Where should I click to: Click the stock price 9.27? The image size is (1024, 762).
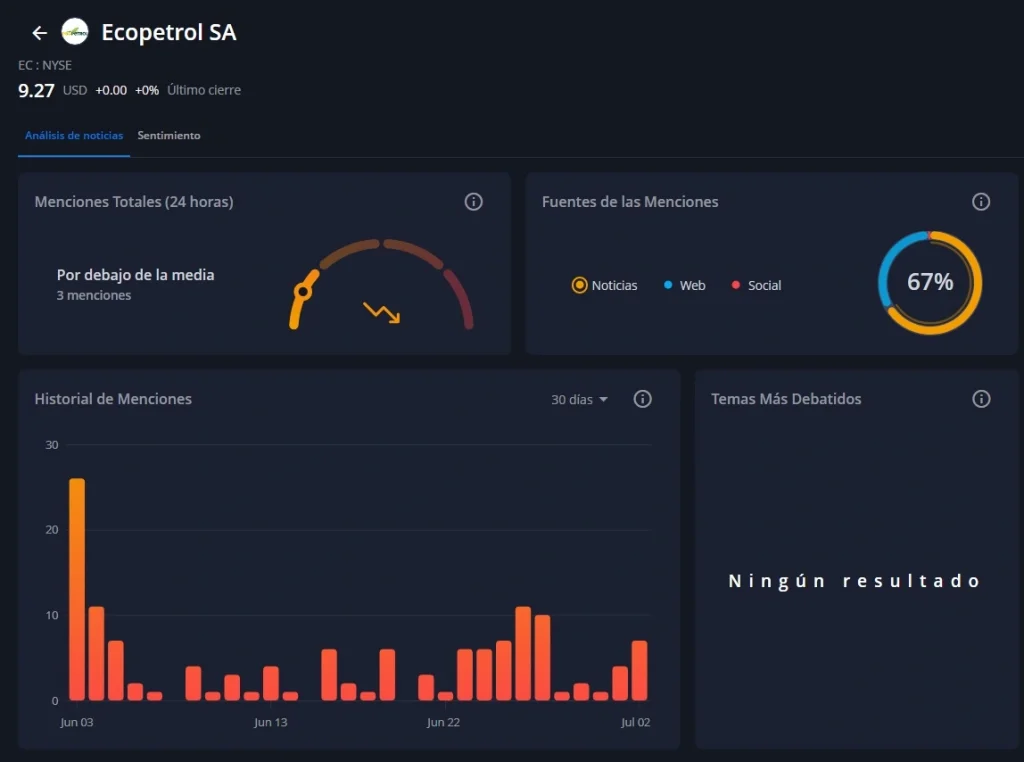[36, 90]
